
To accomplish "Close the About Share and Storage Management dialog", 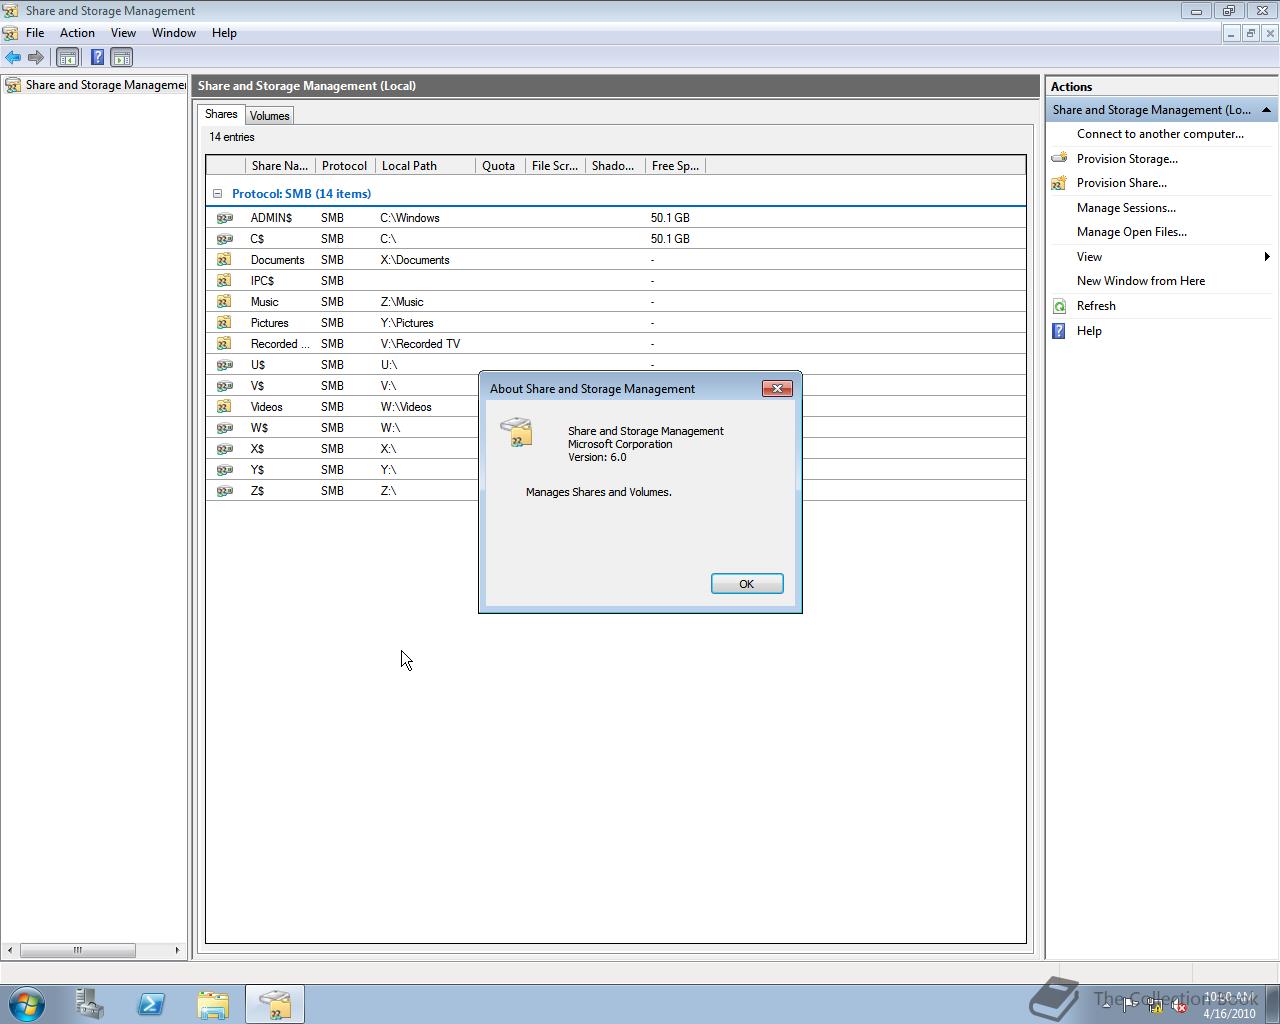I will (777, 388).
